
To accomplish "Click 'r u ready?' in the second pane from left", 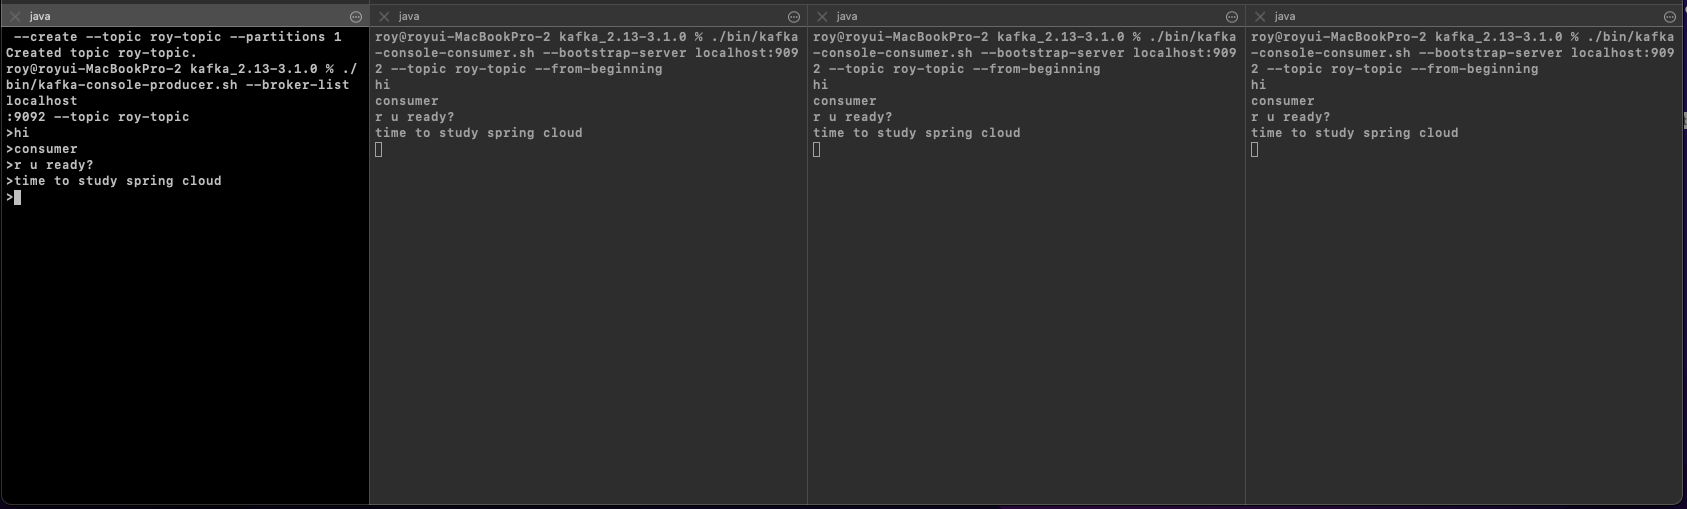I will [415, 117].
